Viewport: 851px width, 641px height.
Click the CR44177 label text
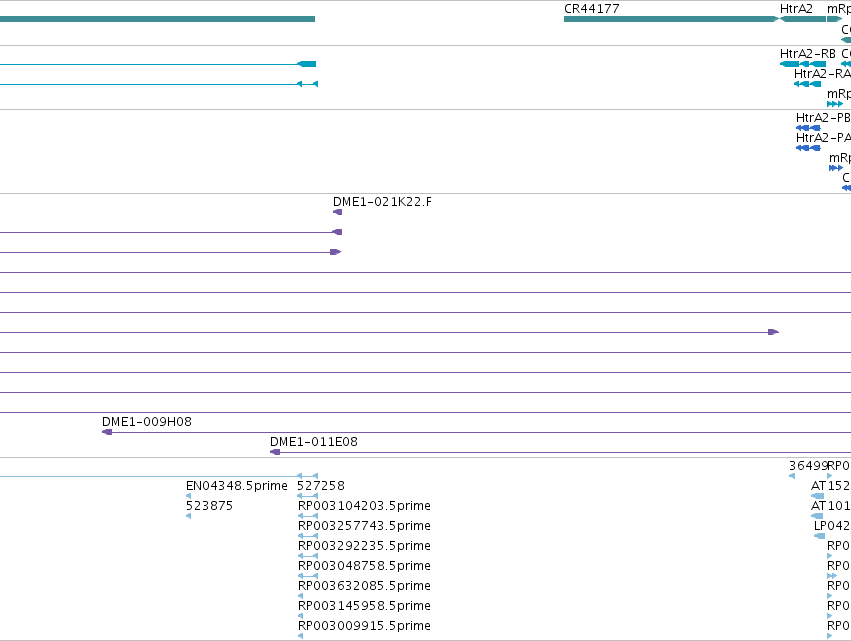point(592,9)
